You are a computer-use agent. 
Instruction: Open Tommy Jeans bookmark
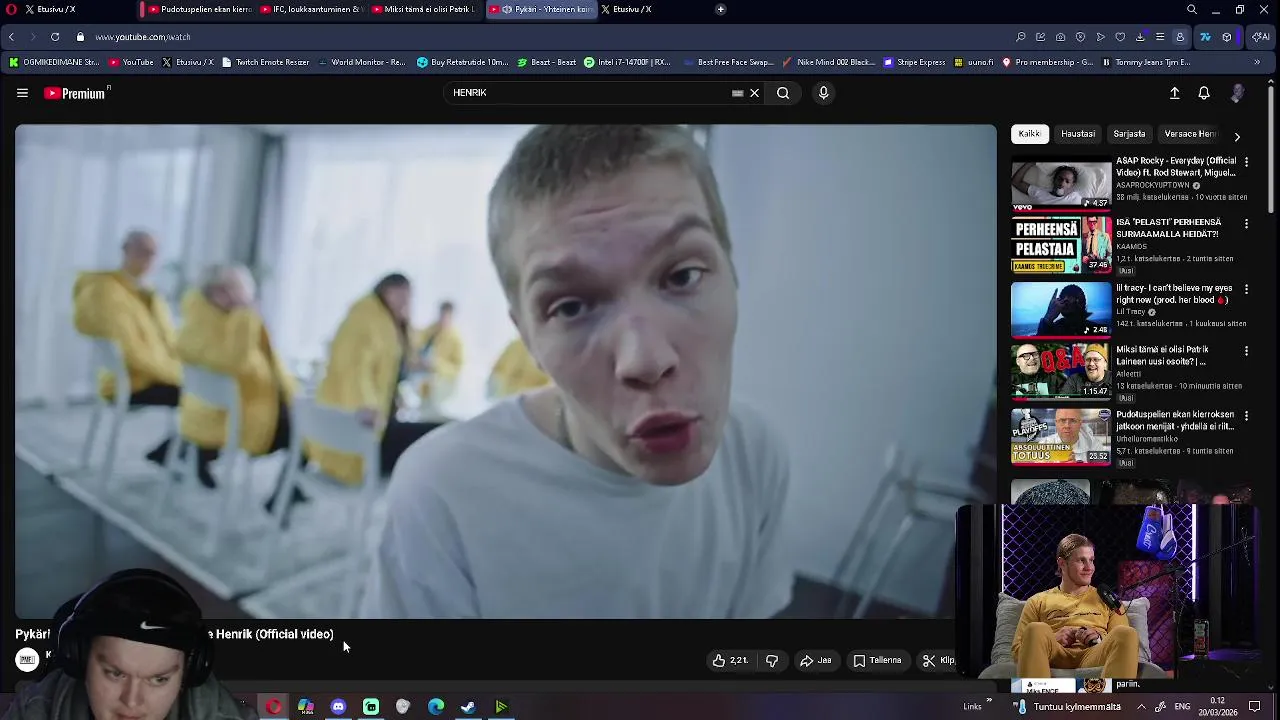point(1146,62)
